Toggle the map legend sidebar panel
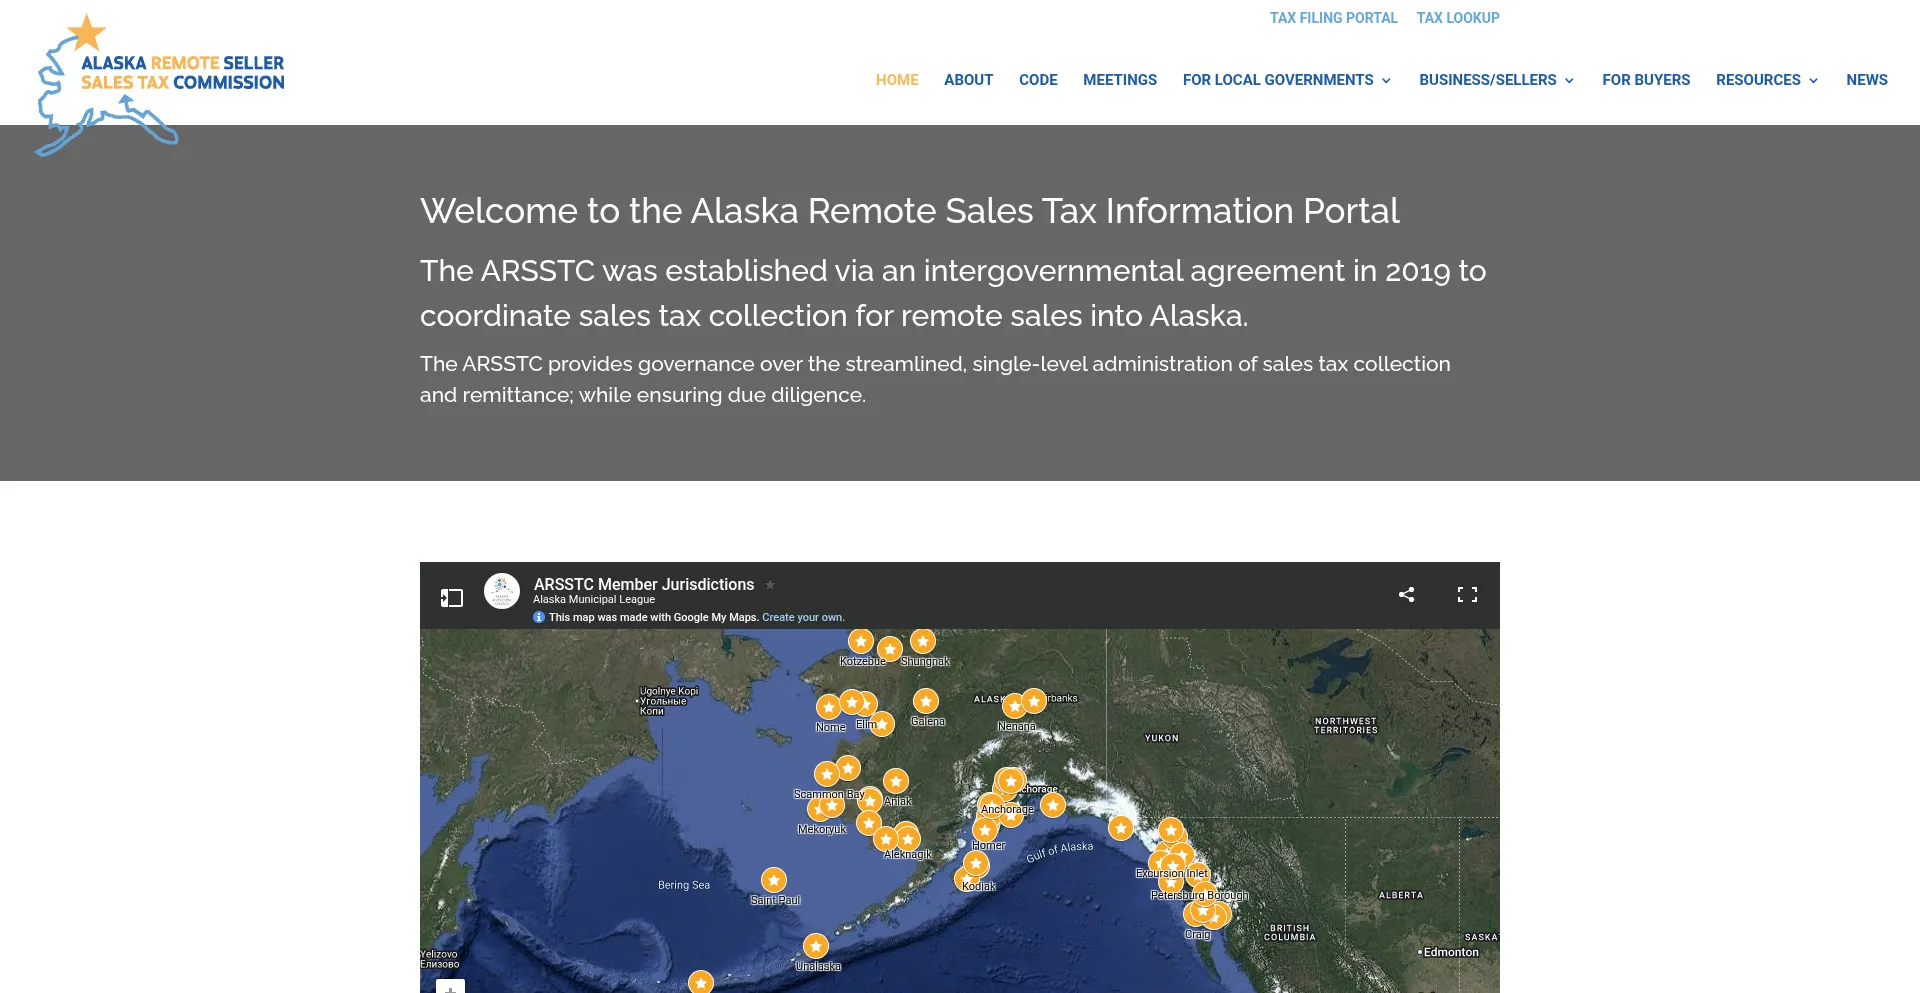This screenshot has height=993, width=1920. point(452,597)
